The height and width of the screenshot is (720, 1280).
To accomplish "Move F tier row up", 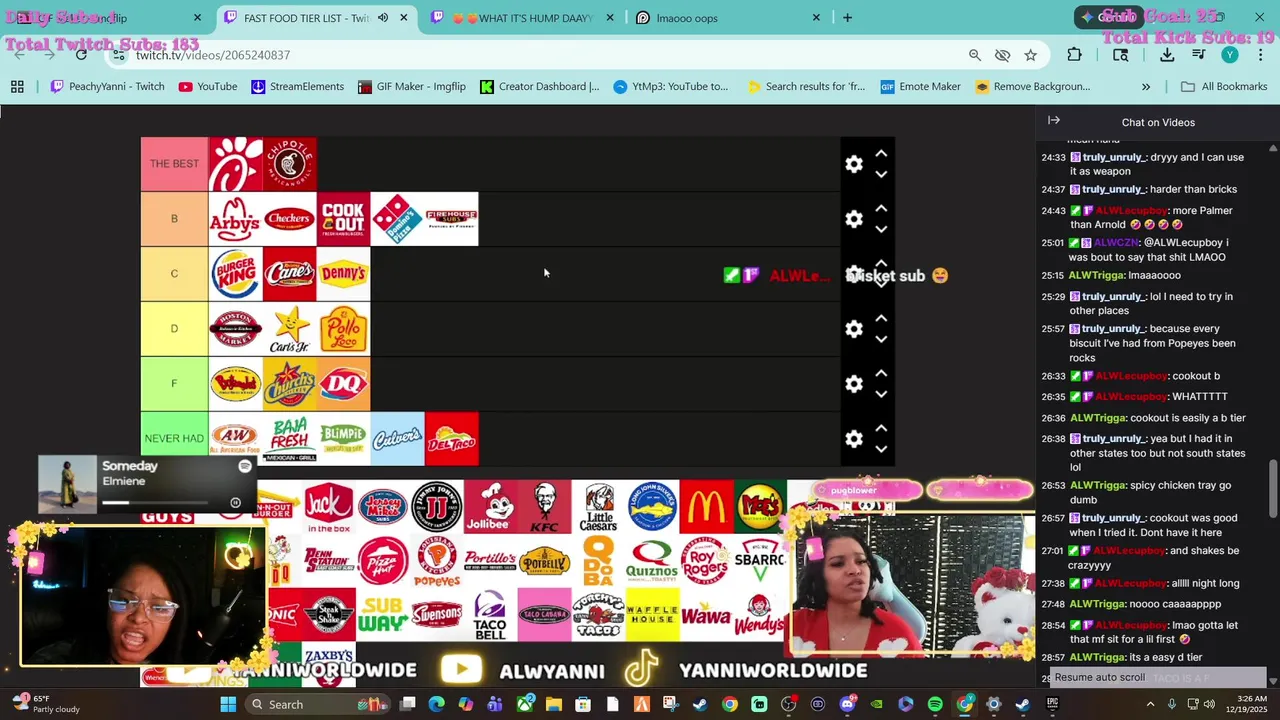I will [881, 374].
